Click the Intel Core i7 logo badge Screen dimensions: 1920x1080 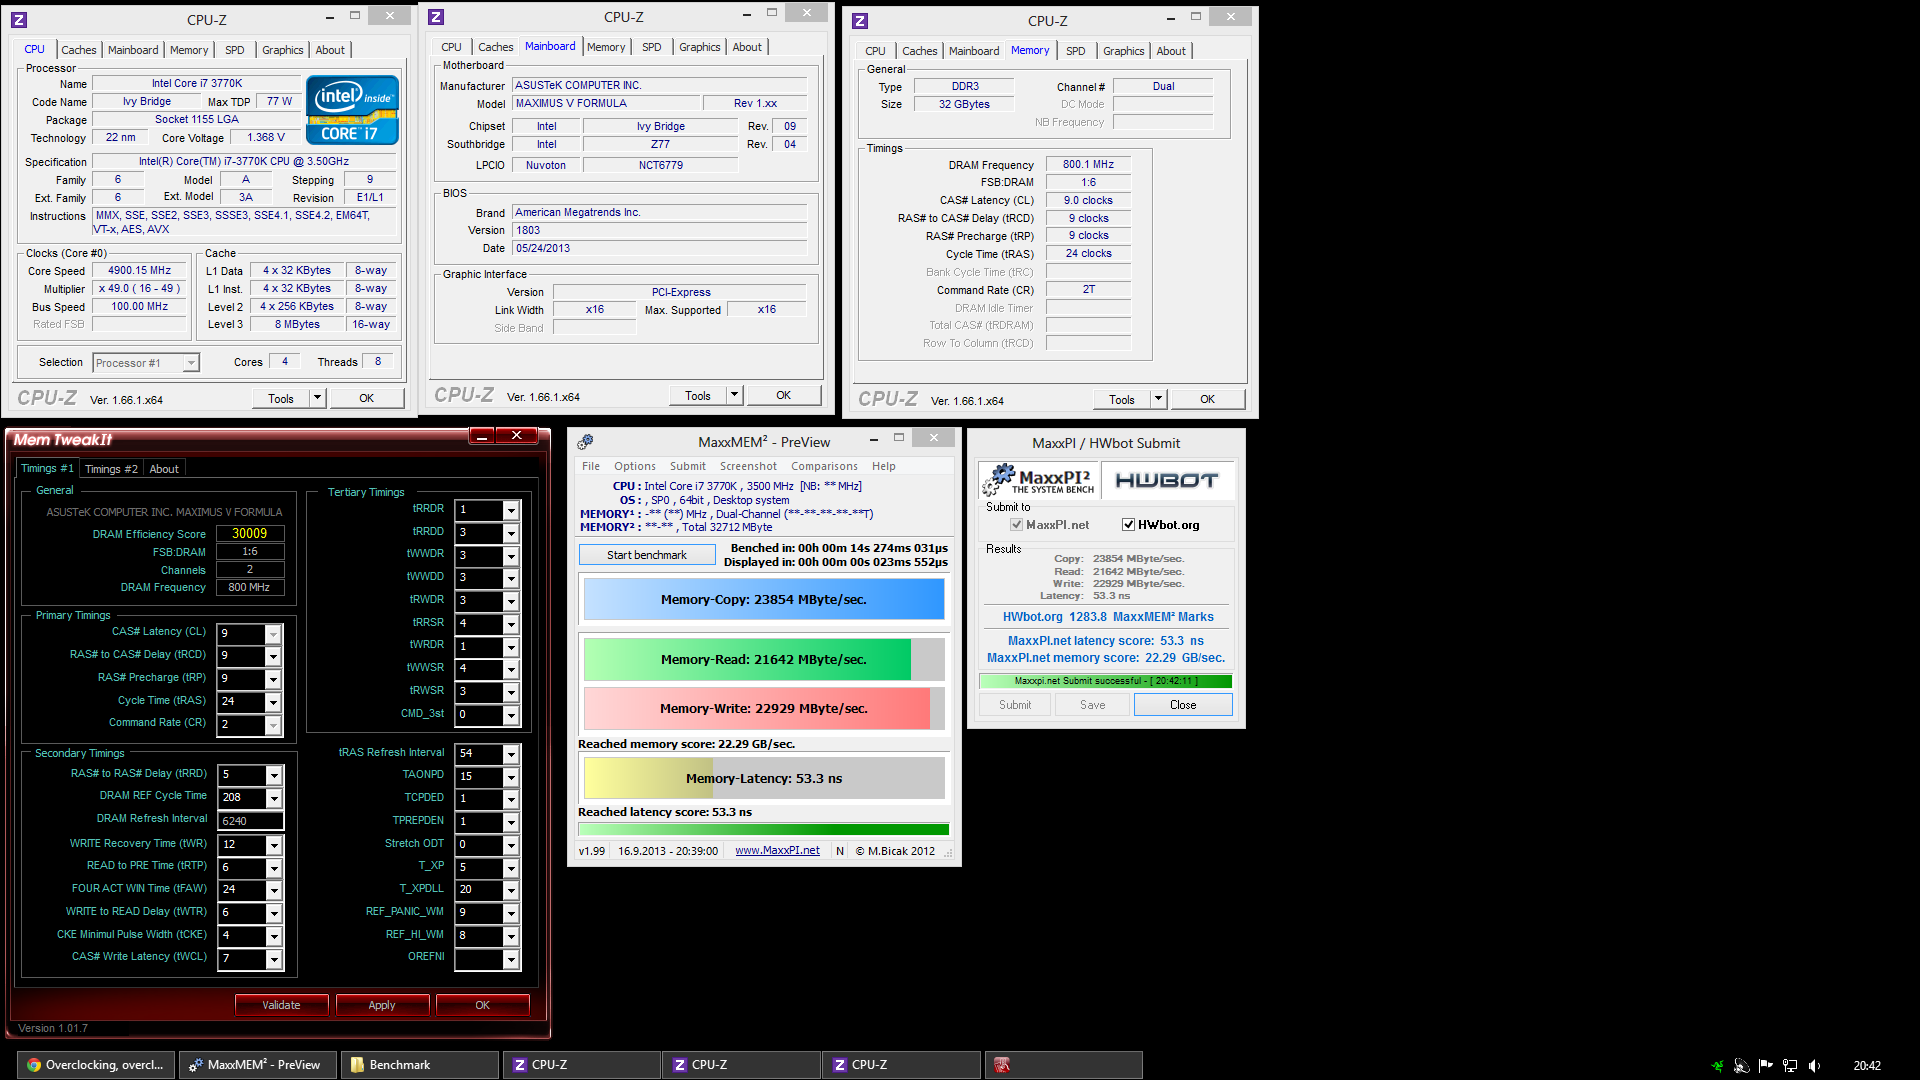352,110
